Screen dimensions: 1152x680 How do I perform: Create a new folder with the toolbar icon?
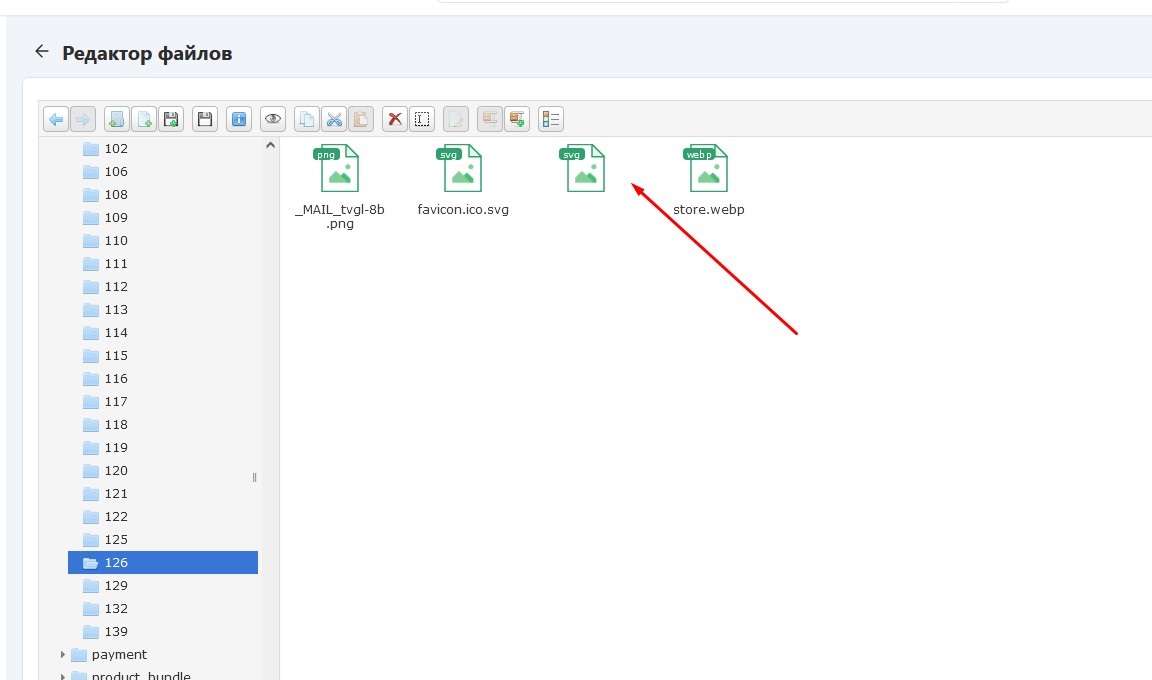pos(116,119)
